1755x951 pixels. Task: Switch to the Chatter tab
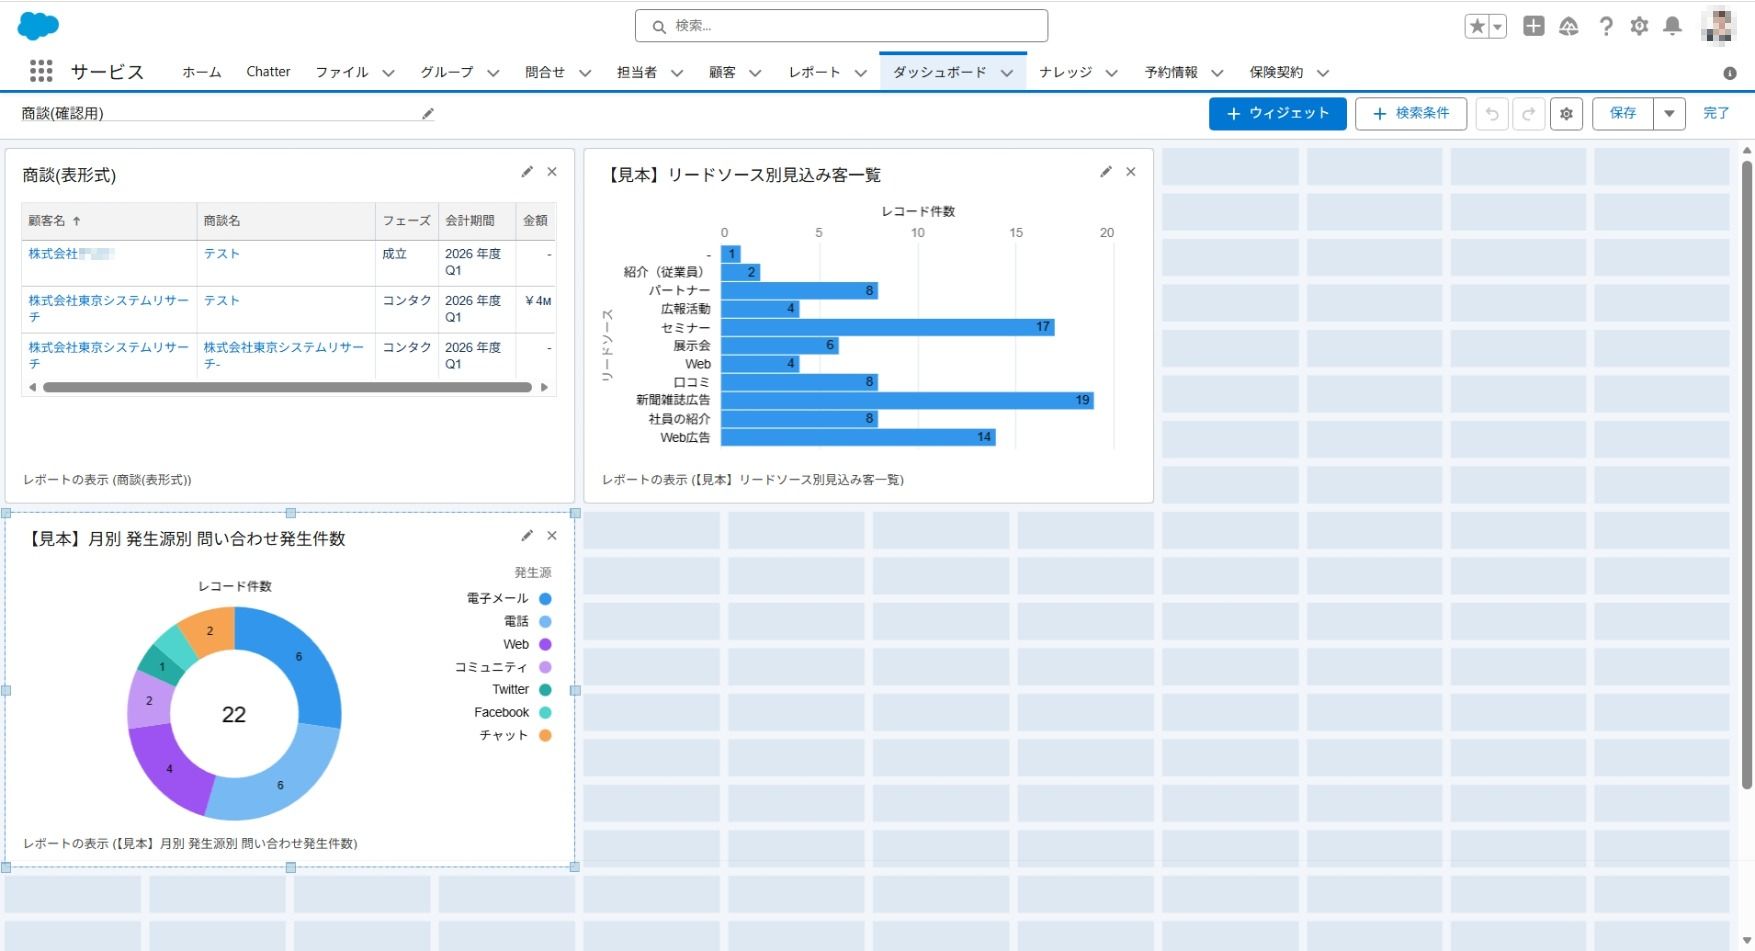(268, 72)
